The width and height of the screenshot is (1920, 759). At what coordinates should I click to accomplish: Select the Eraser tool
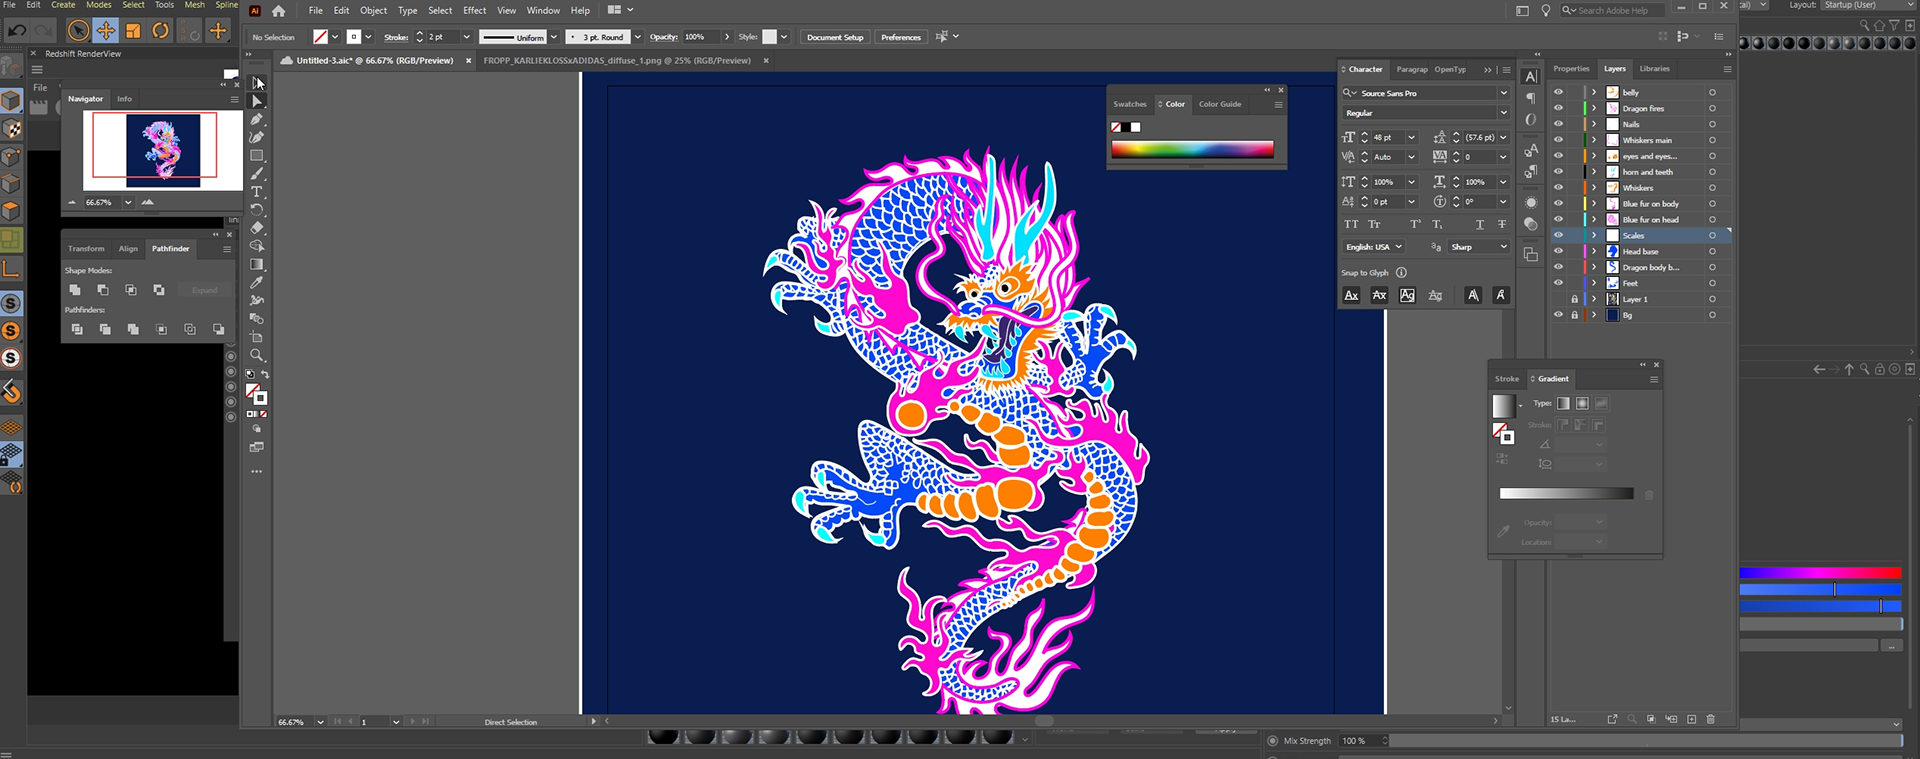point(257,228)
